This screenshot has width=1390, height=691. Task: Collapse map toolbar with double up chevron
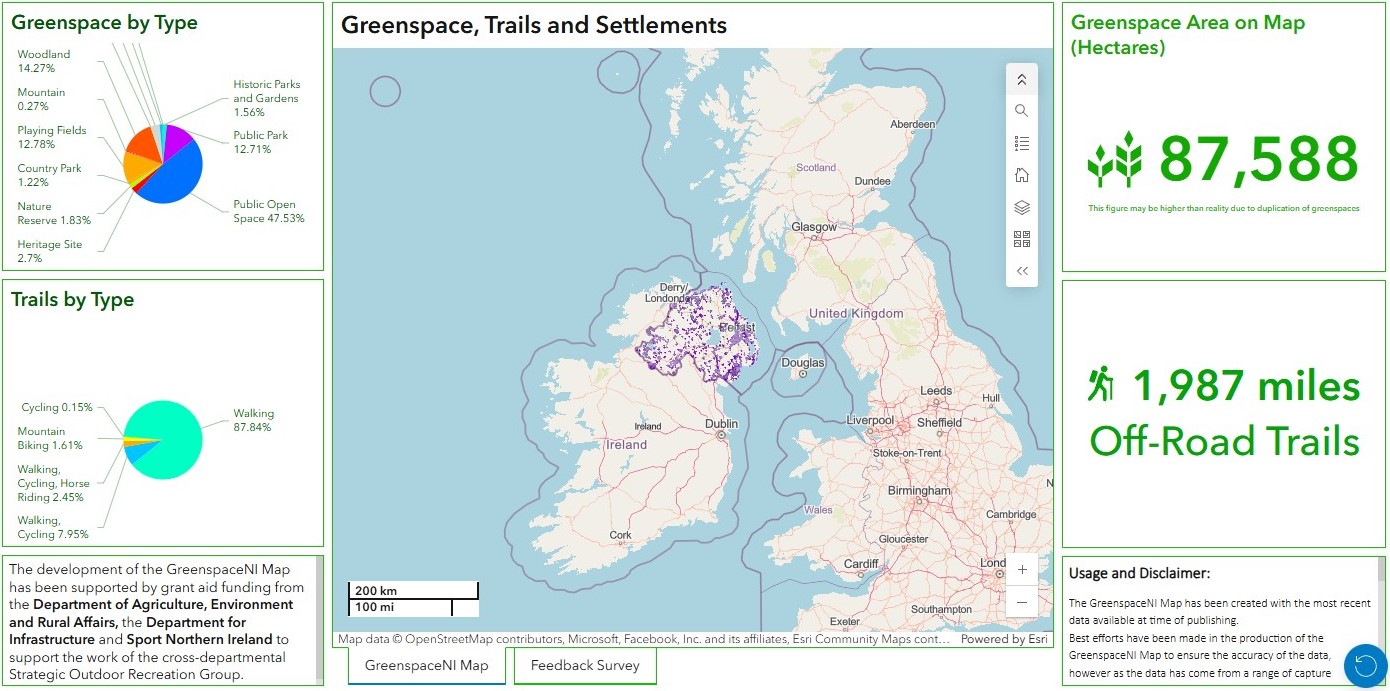click(x=1021, y=79)
